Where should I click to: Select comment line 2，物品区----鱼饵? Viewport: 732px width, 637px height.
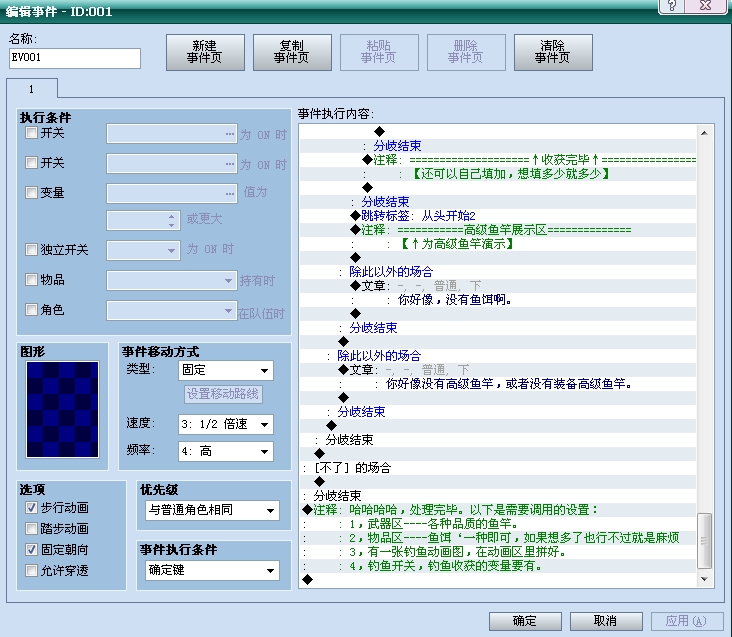498,538
